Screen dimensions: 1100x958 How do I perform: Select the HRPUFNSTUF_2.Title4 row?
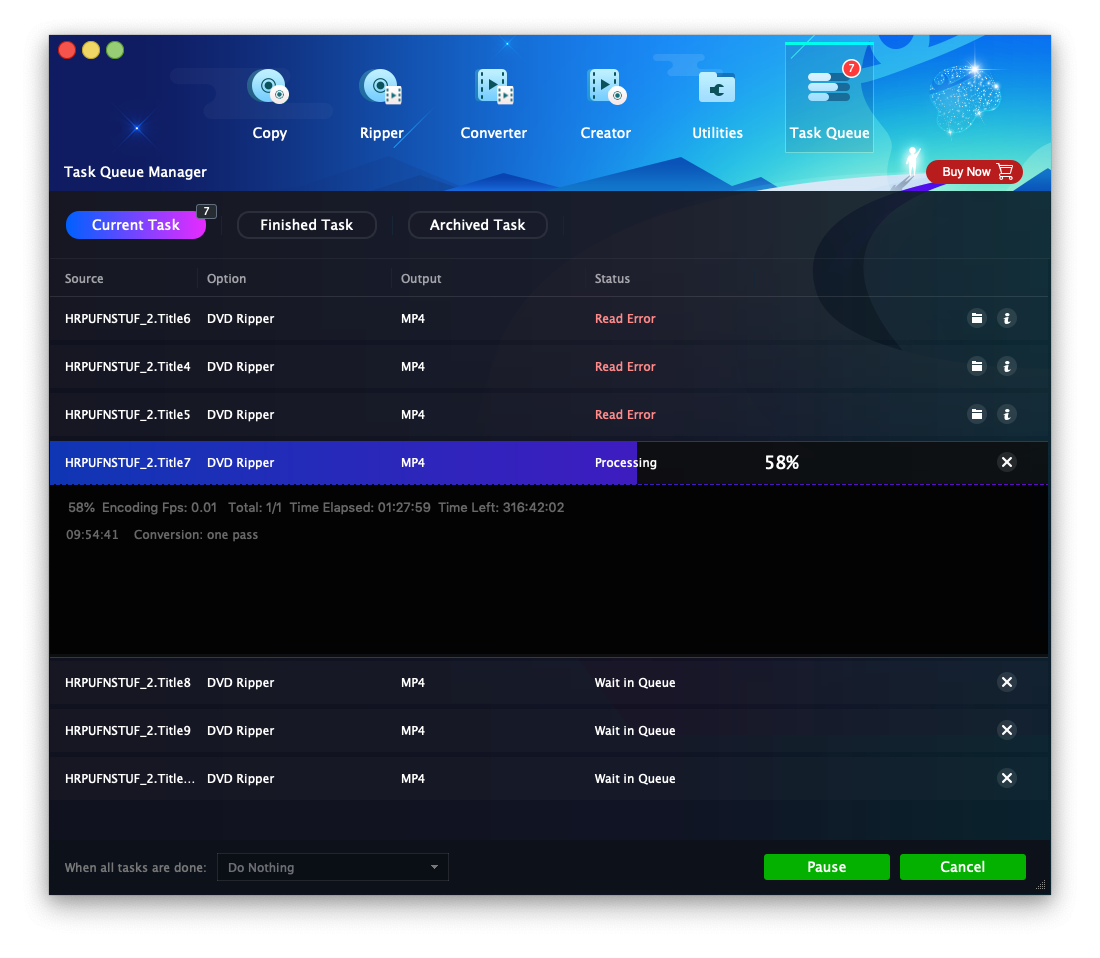pyautogui.click(x=549, y=366)
